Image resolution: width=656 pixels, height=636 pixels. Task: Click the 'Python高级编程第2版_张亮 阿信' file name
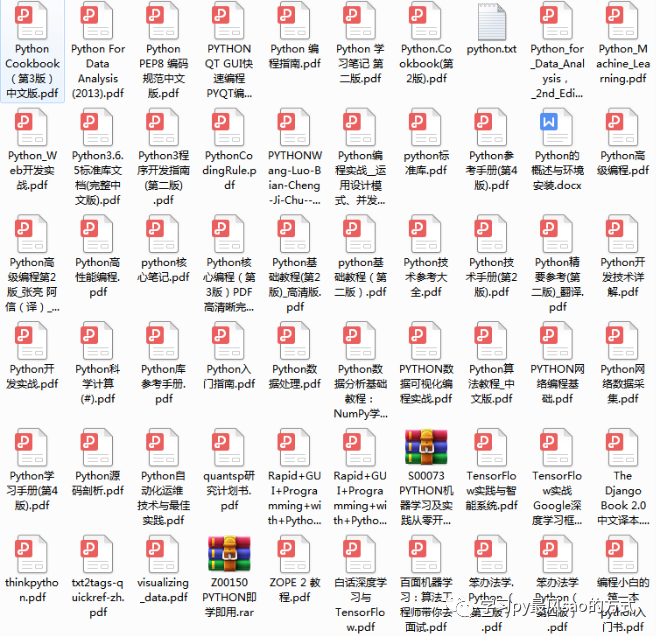coord(32,285)
